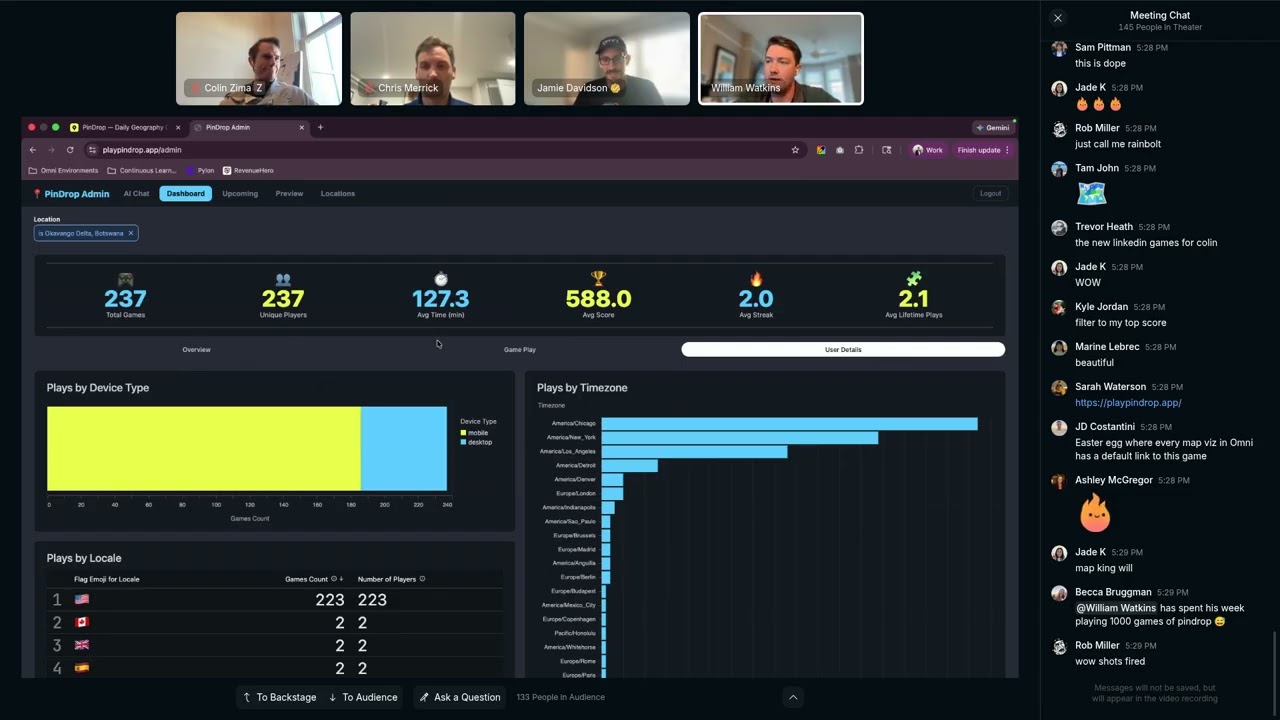Show info for Number of Players column
Screen dimensions: 1280x720
point(422,579)
